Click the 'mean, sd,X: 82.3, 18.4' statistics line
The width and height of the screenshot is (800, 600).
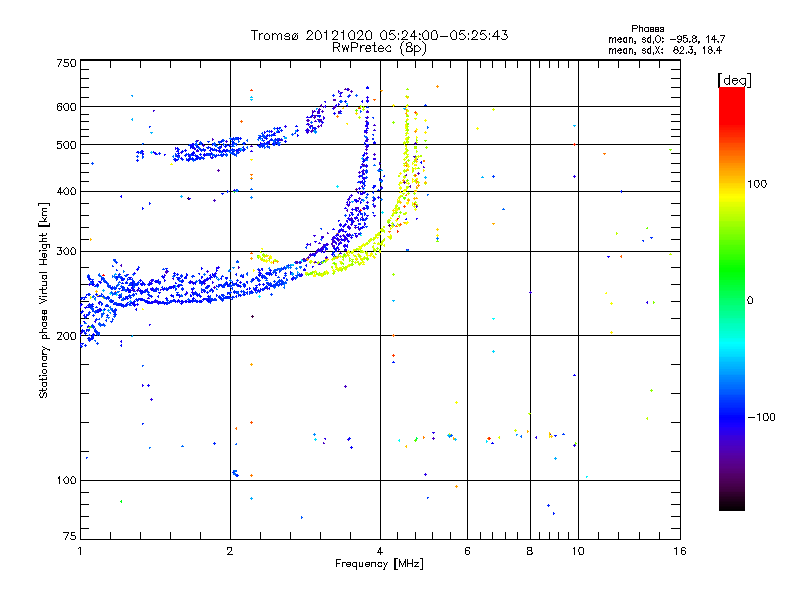pos(665,50)
